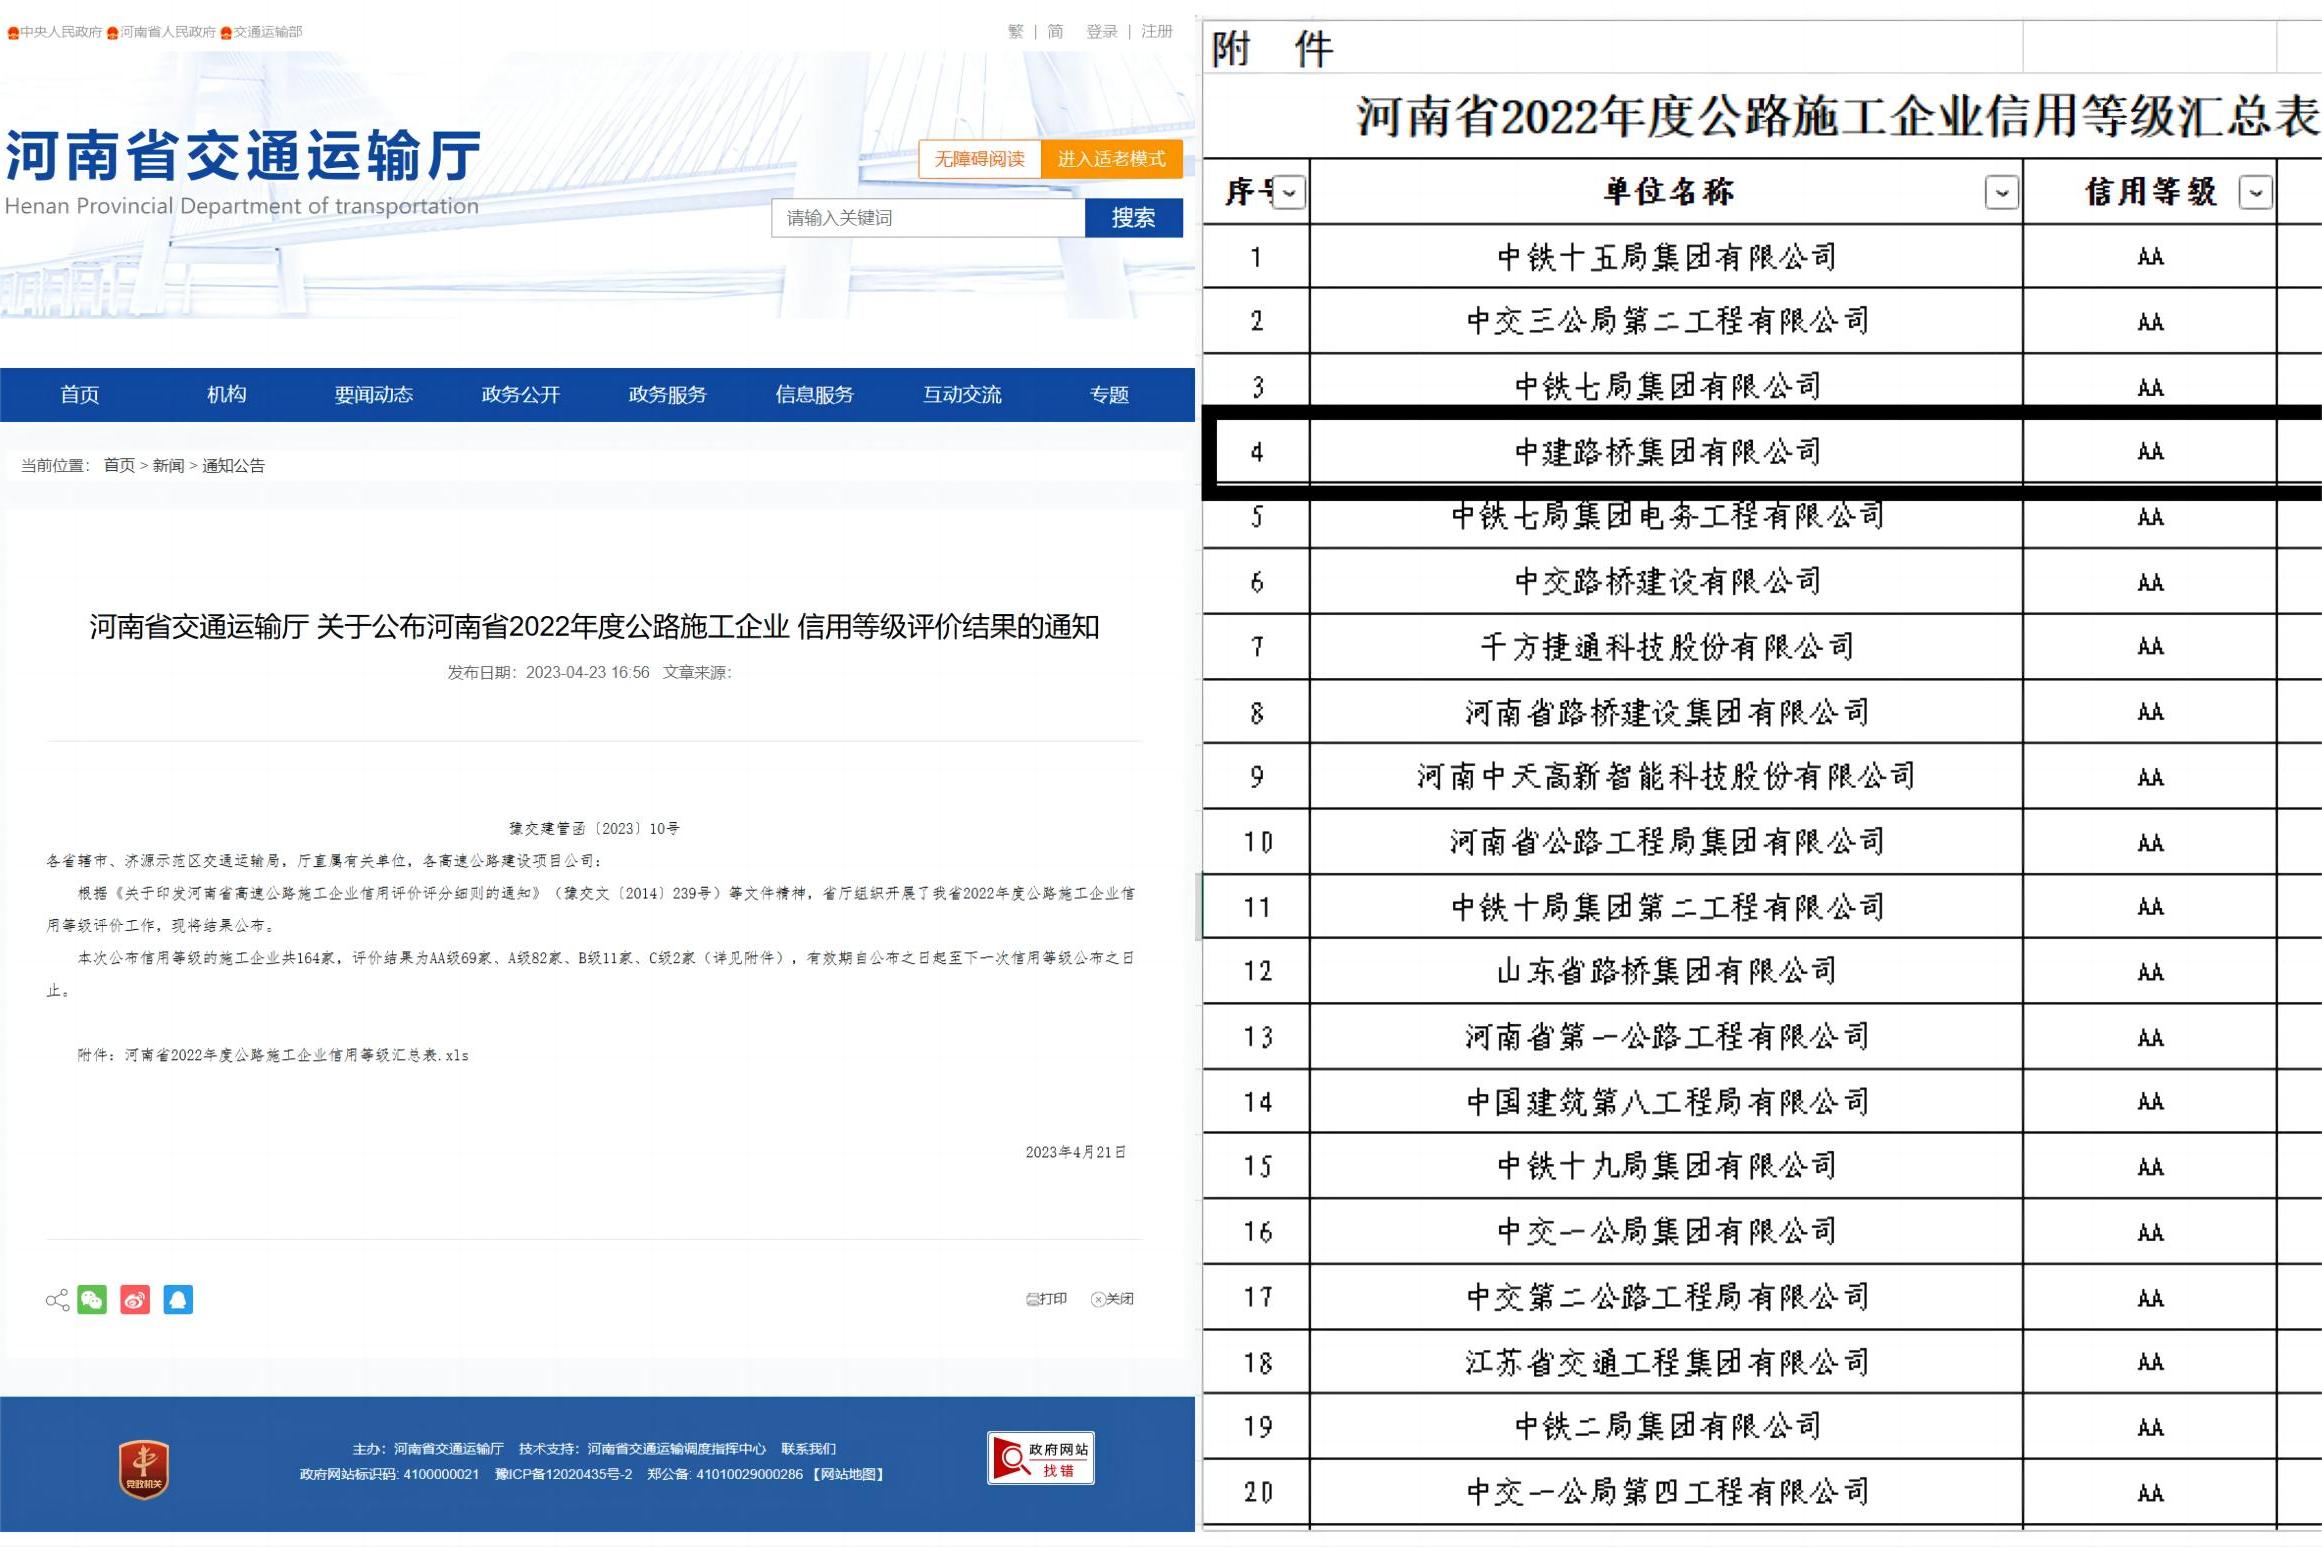Select the cell 河南省路桥建设集团有限公司
The image size is (2322, 1547).
(x=1666, y=712)
